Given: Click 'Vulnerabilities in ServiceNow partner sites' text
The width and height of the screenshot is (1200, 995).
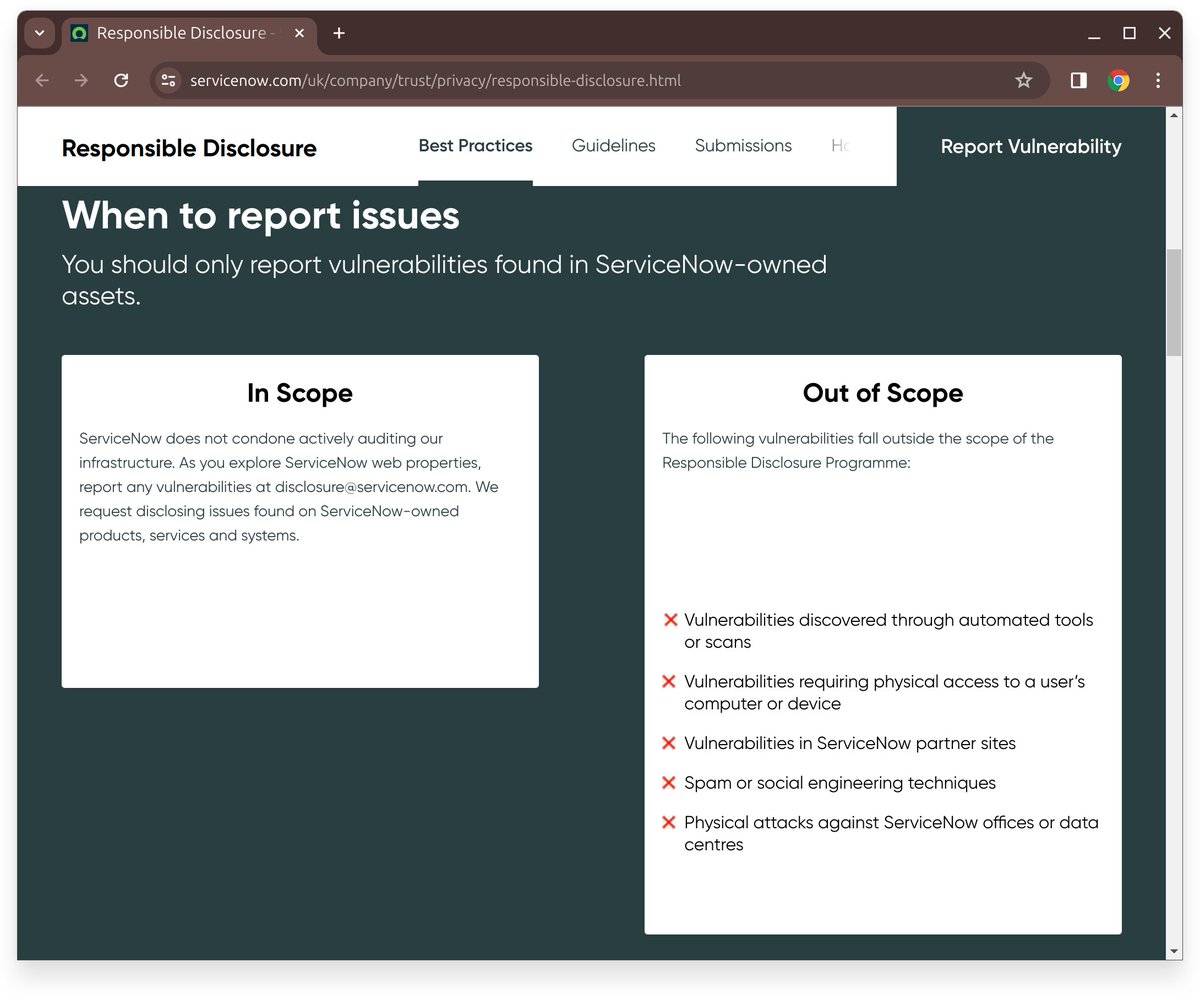Looking at the screenshot, I should click(850, 744).
